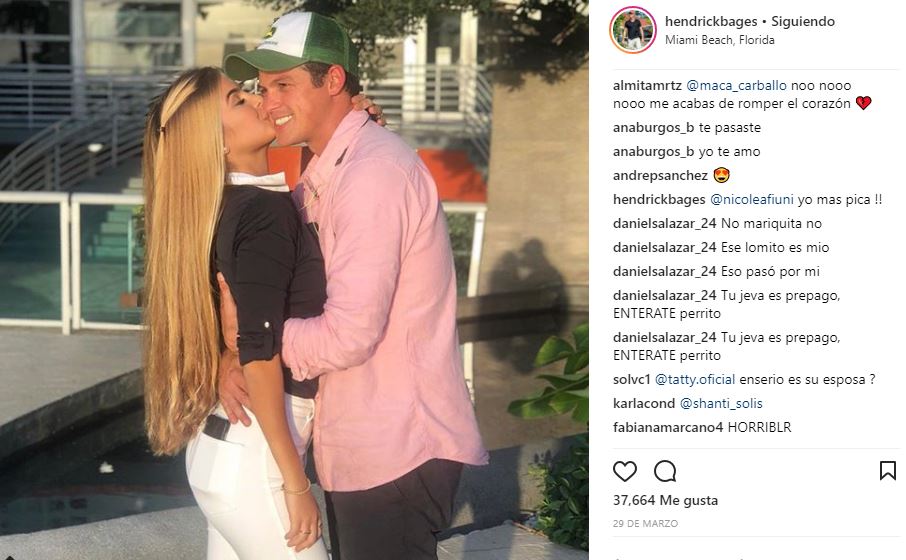The height and width of the screenshot is (560, 906).
Task: Open hendrickbages profile picture
Action: point(633,30)
